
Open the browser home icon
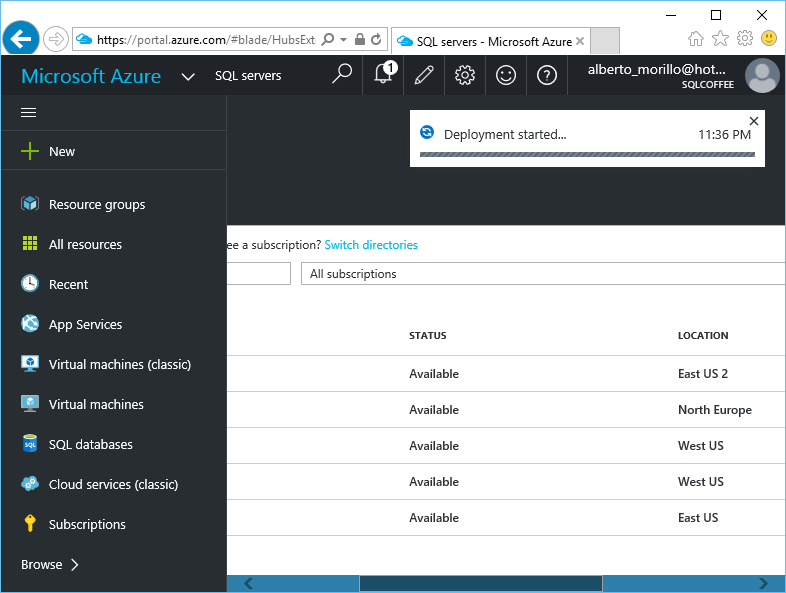coord(695,38)
